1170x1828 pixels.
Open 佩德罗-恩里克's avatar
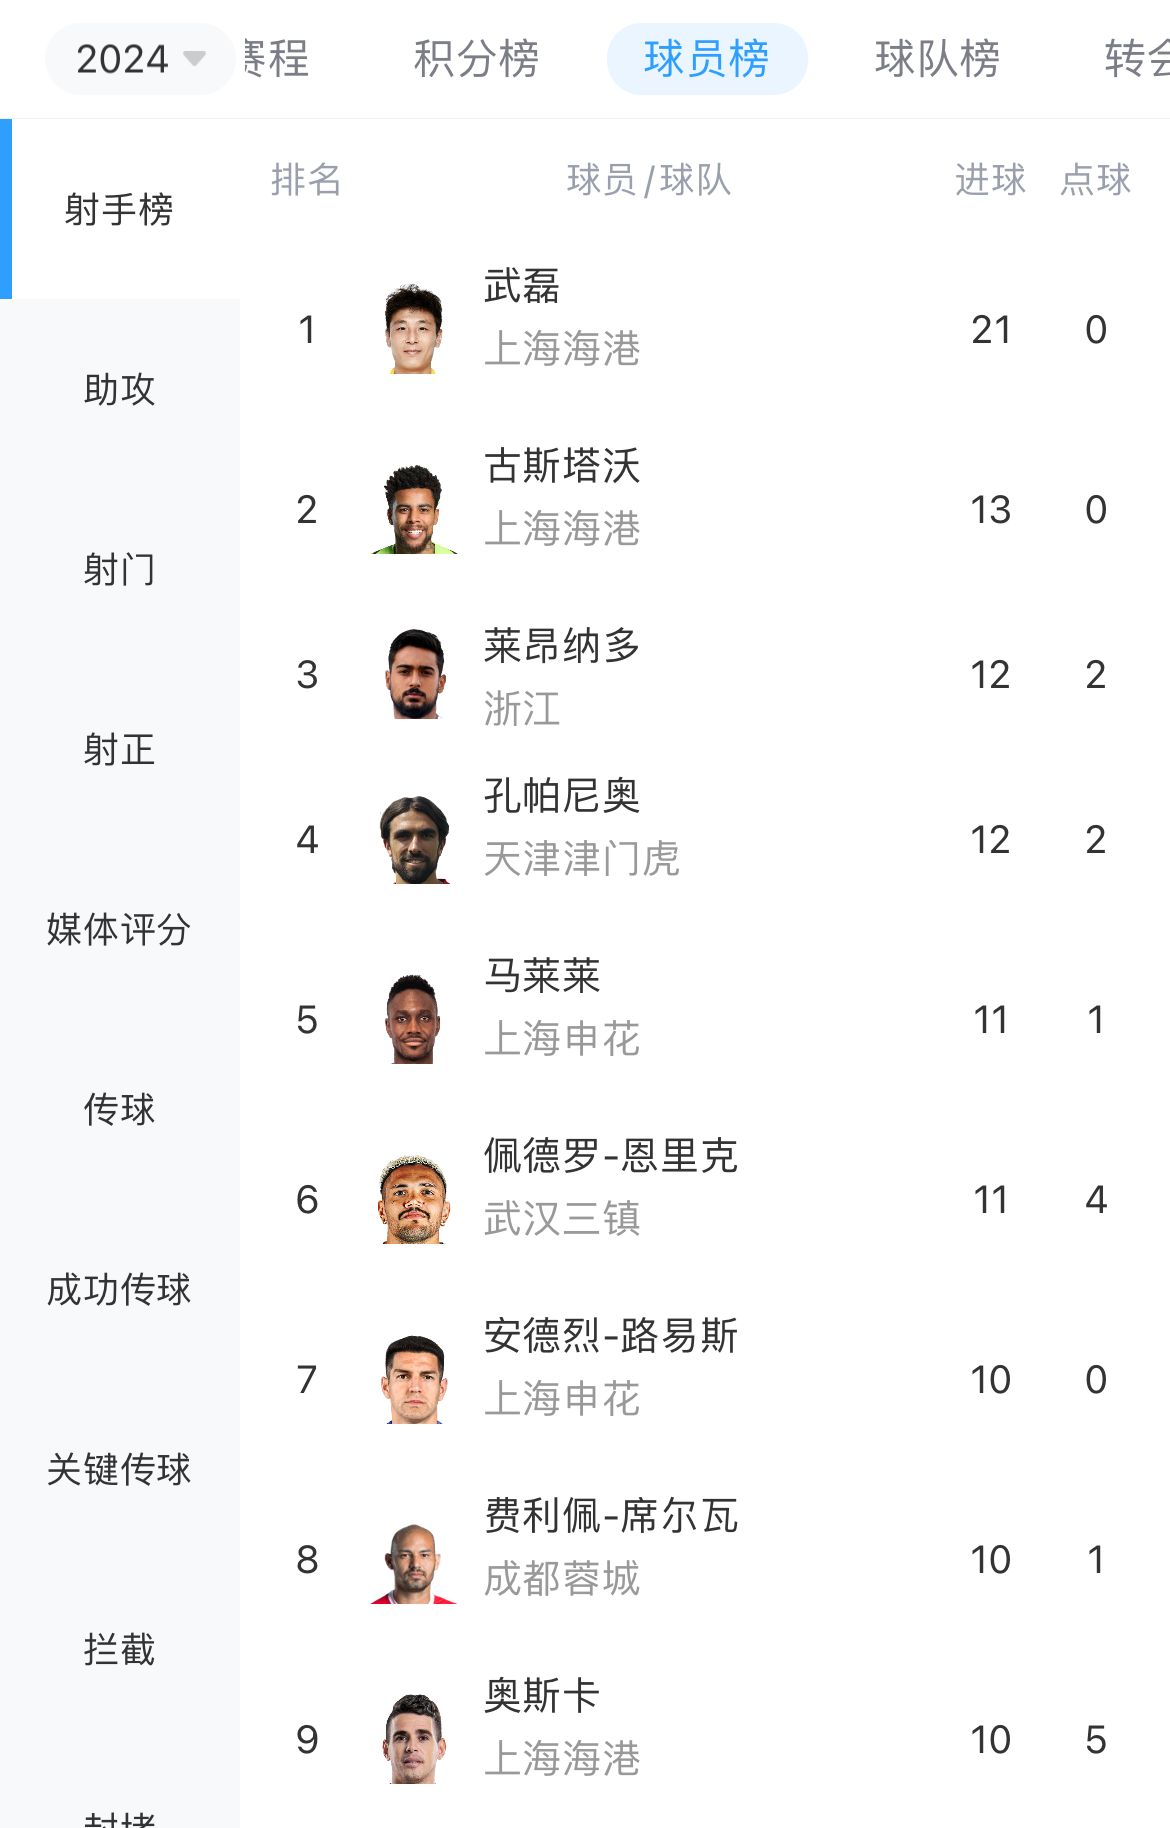pos(414,1199)
